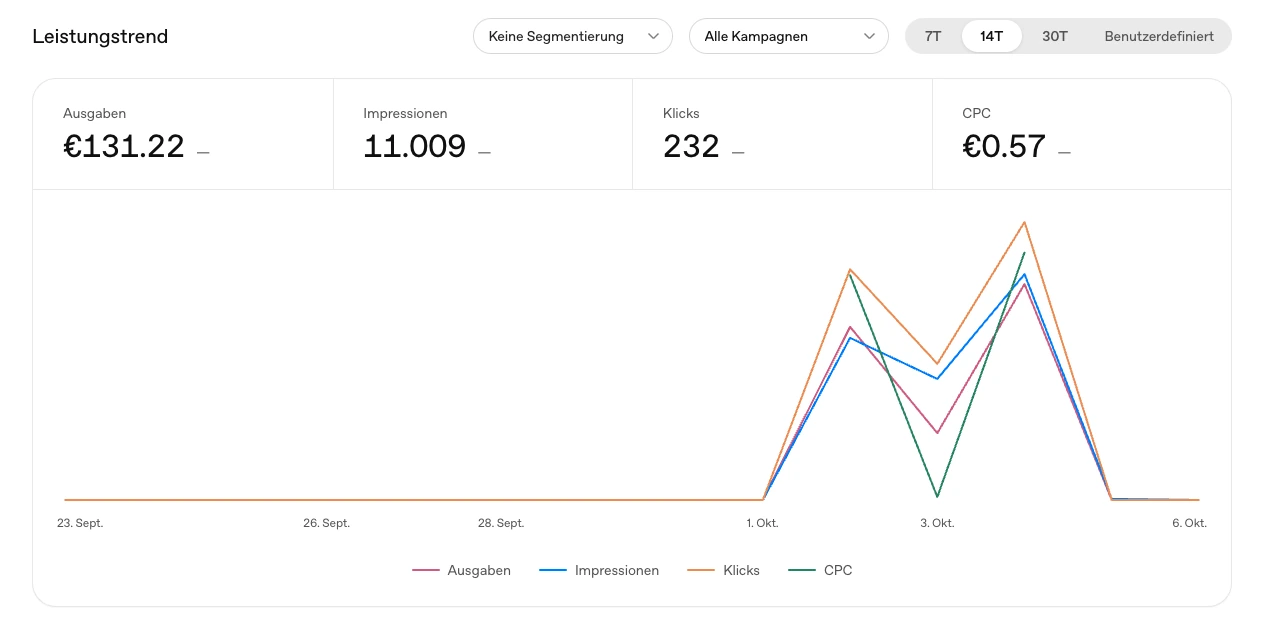Click the 11.009 impressions value
The height and width of the screenshot is (626, 1262).
coord(415,147)
